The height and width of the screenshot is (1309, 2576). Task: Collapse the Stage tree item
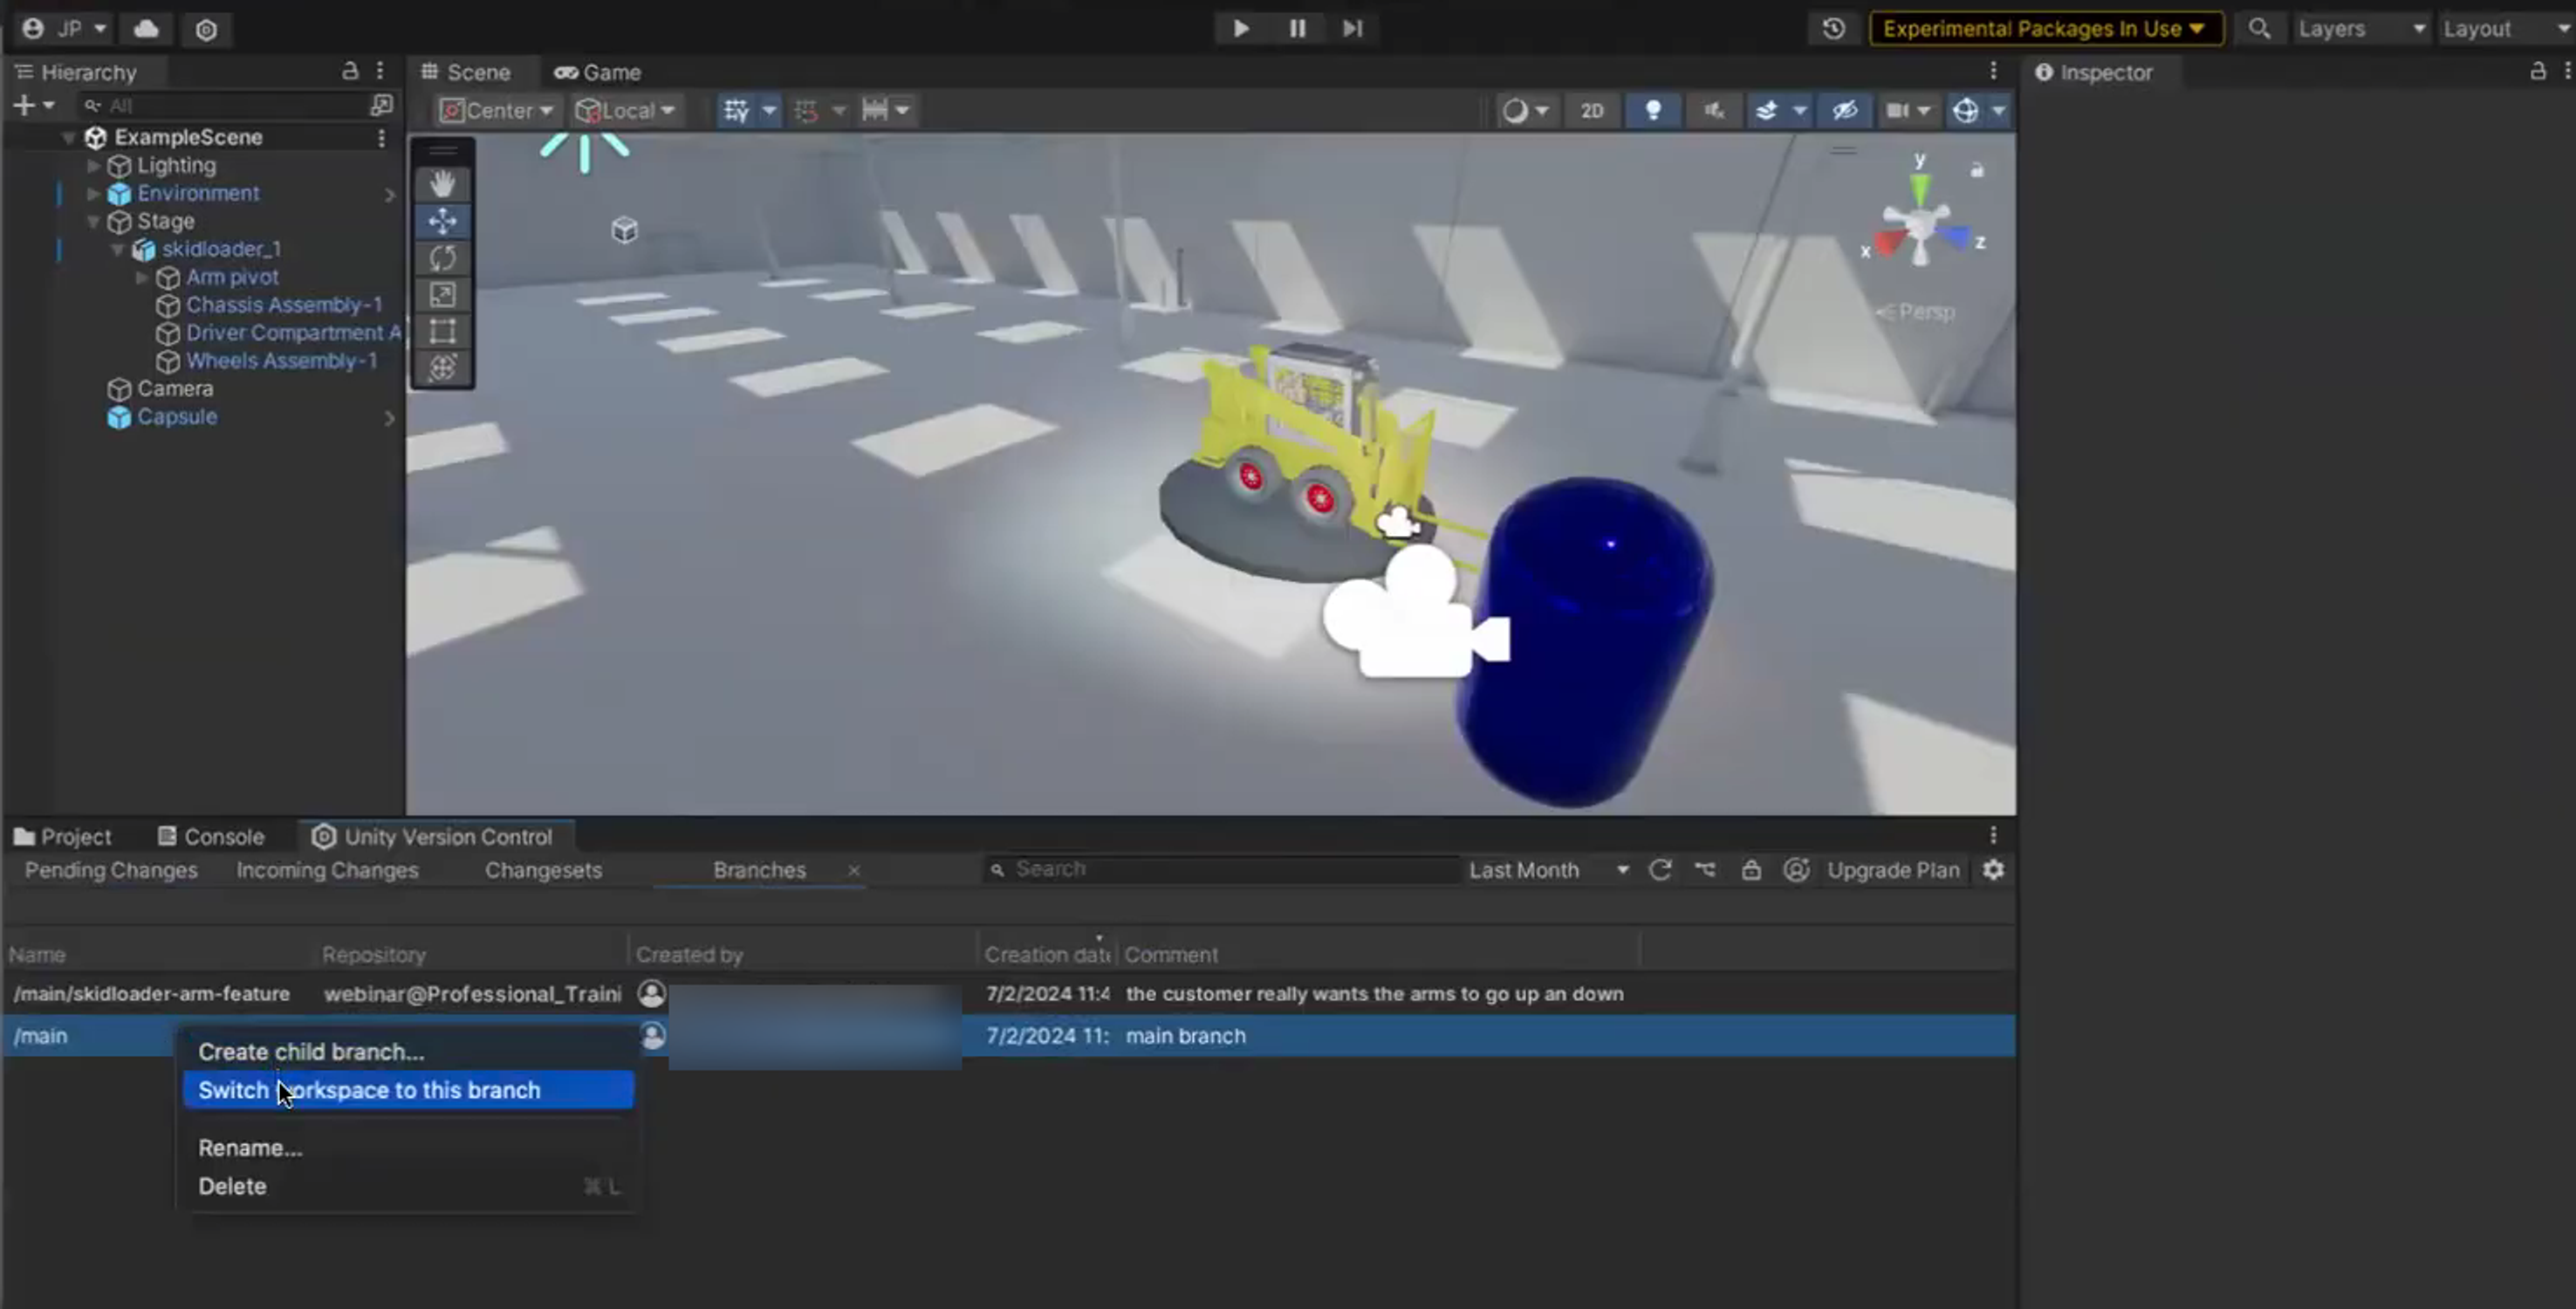pos(93,221)
